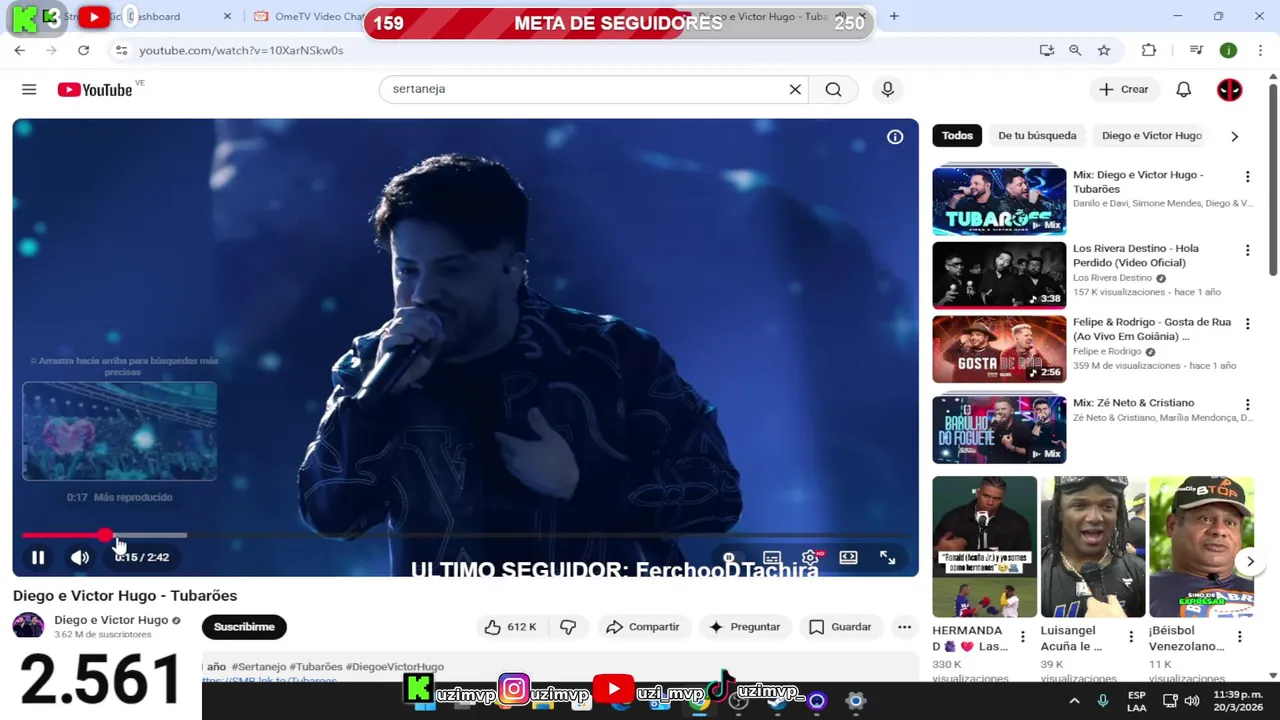Open the notifications bell
Image resolution: width=1280 pixels, height=720 pixels.
tap(1183, 89)
